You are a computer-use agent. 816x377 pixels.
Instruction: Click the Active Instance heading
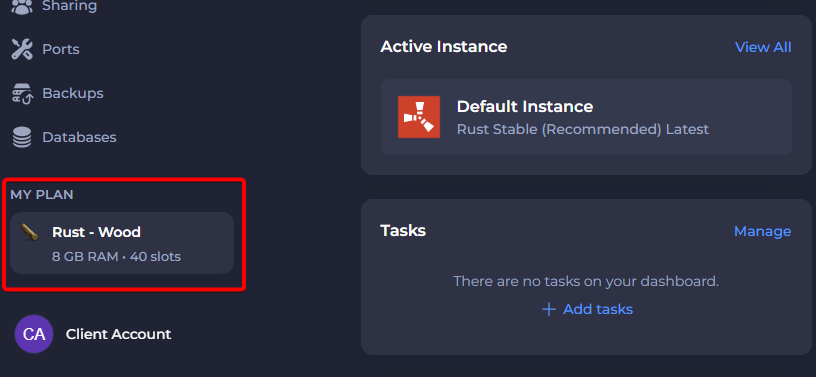pyautogui.click(x=444, y=47)
